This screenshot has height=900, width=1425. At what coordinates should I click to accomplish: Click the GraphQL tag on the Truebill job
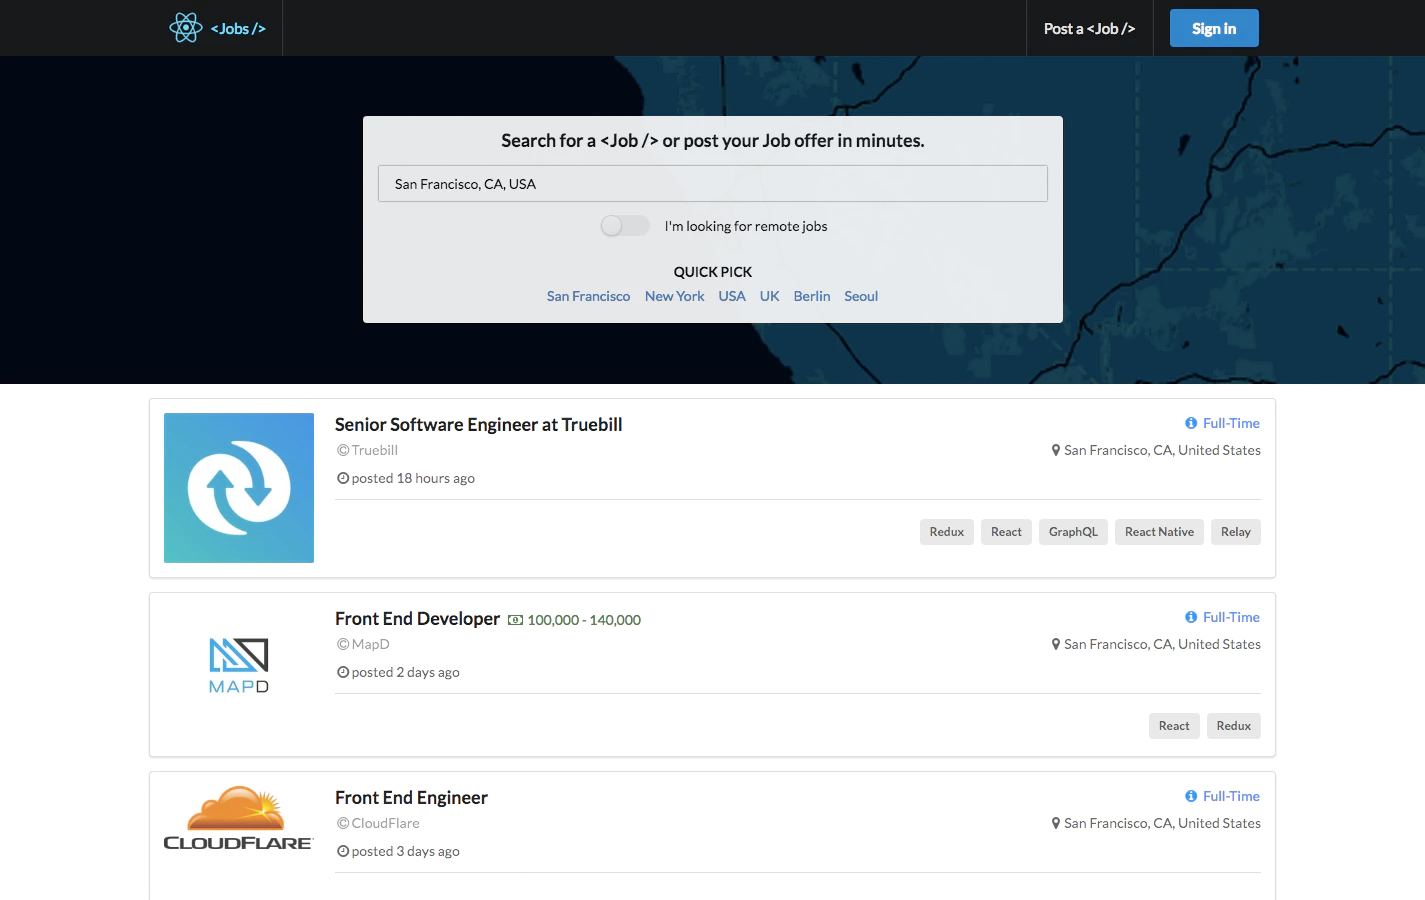[x=1073, y=531]
